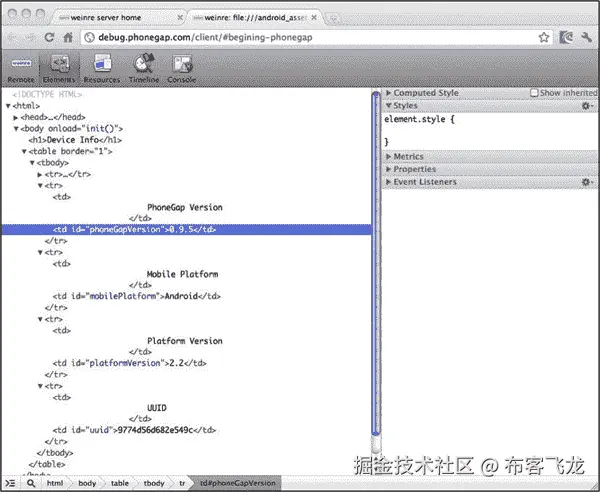This screenshot has width=600, height=492.
Task: Select tbody in the breadcrumb bar
Action: point(153,483)
